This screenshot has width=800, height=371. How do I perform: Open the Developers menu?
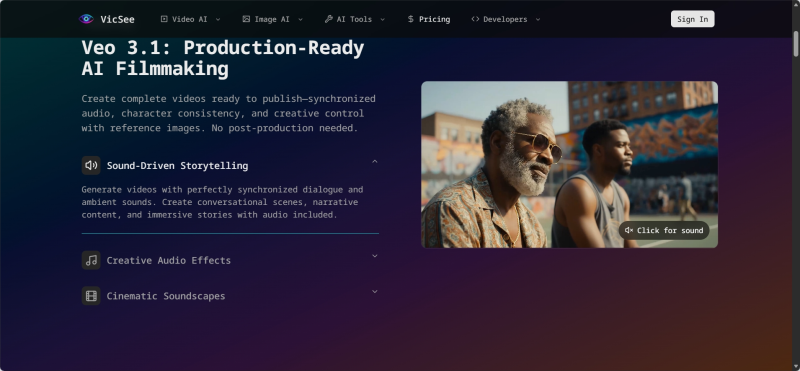[x=506, y=19]
